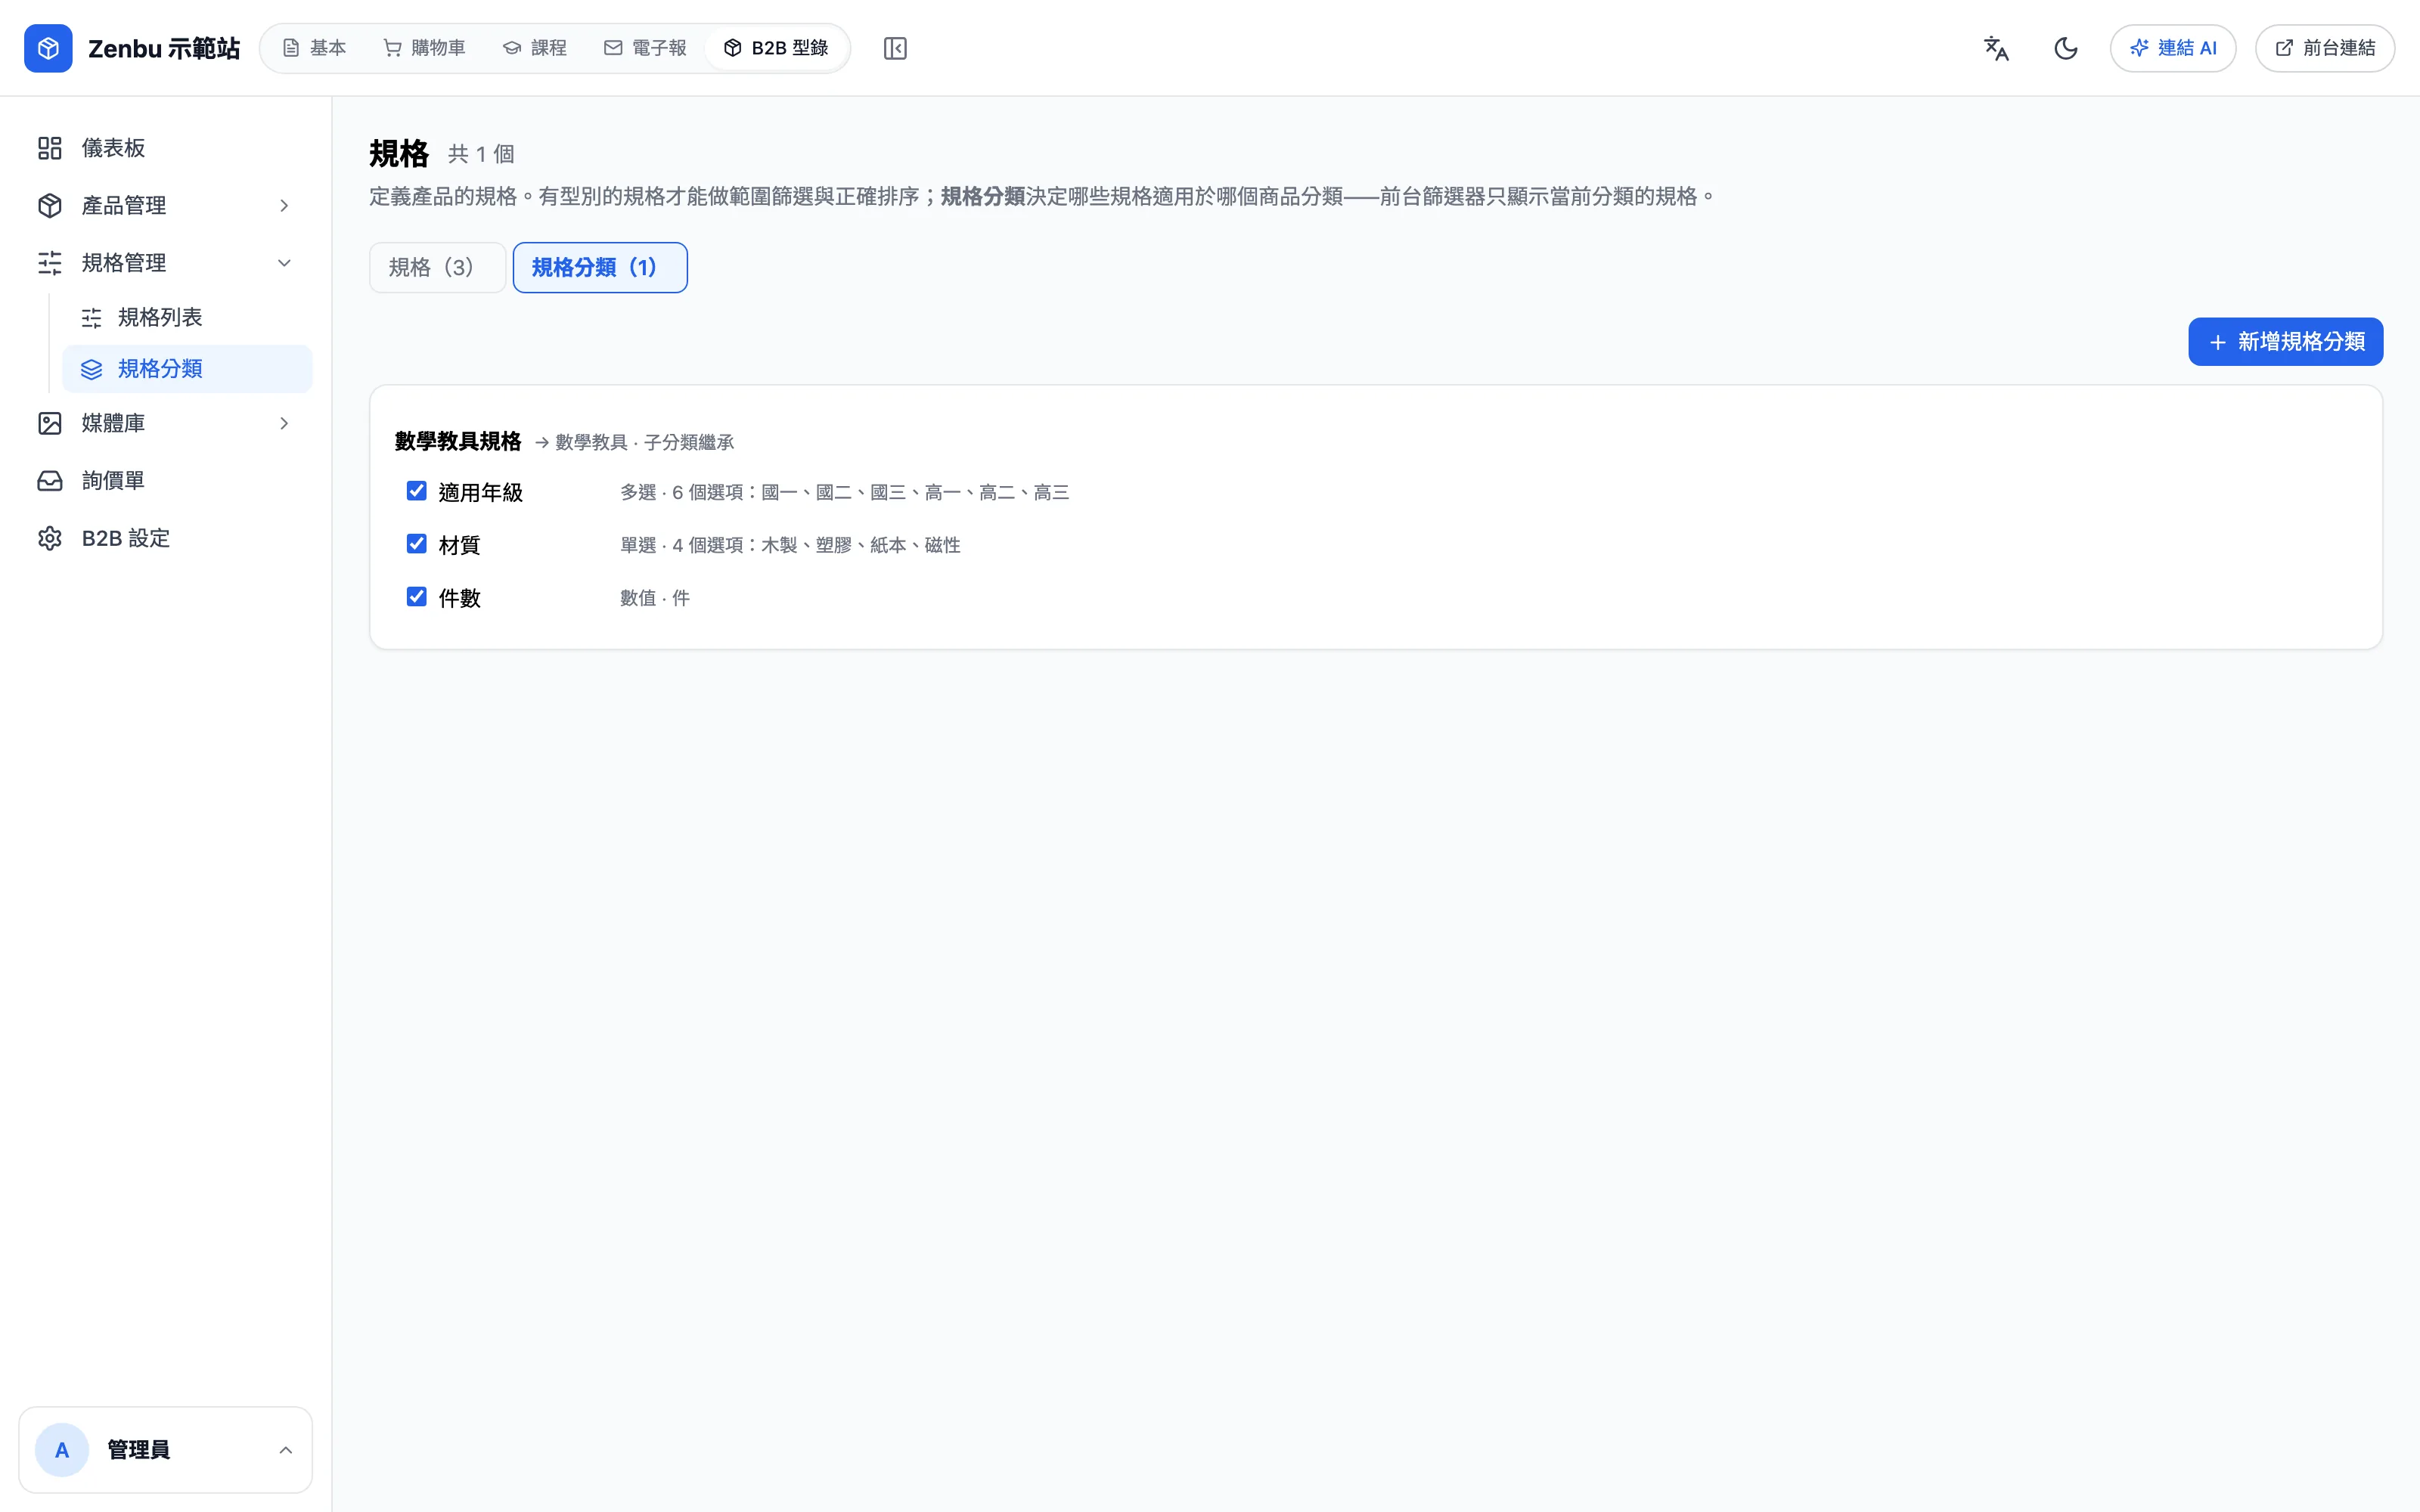Collapse 規格管理 chevron
The width and height of the screenshot is (2420, 1512).
coord(284,263)
